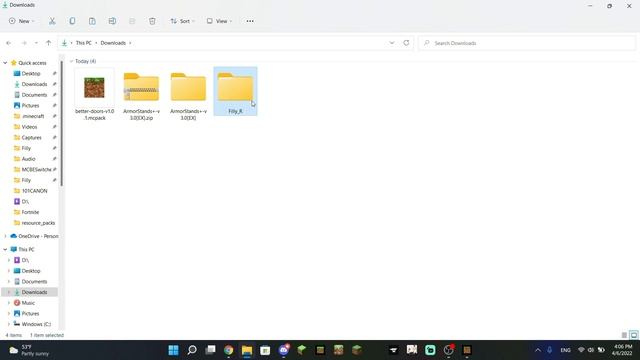
Task: Show hidden system tray icons
Action: pyautogui.click(x=538, y=350)
